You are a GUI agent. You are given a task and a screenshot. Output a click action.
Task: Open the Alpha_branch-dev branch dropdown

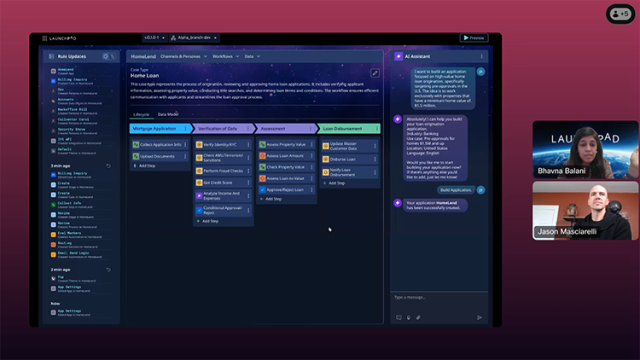tap(194, 38)
